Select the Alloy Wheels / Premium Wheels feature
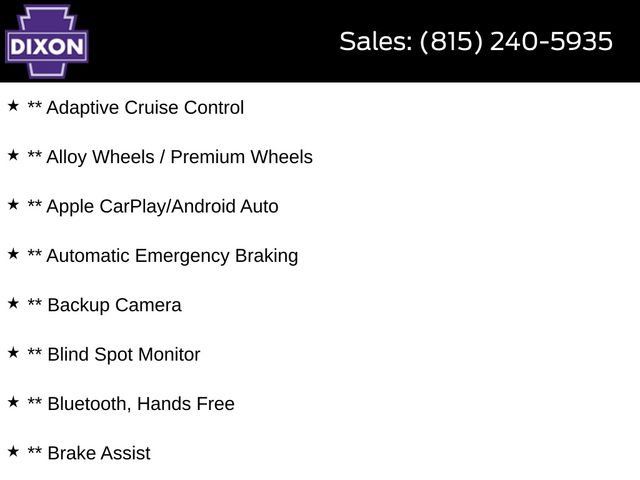The height and width of the screenshot is (480, 640). coord(180,157)
